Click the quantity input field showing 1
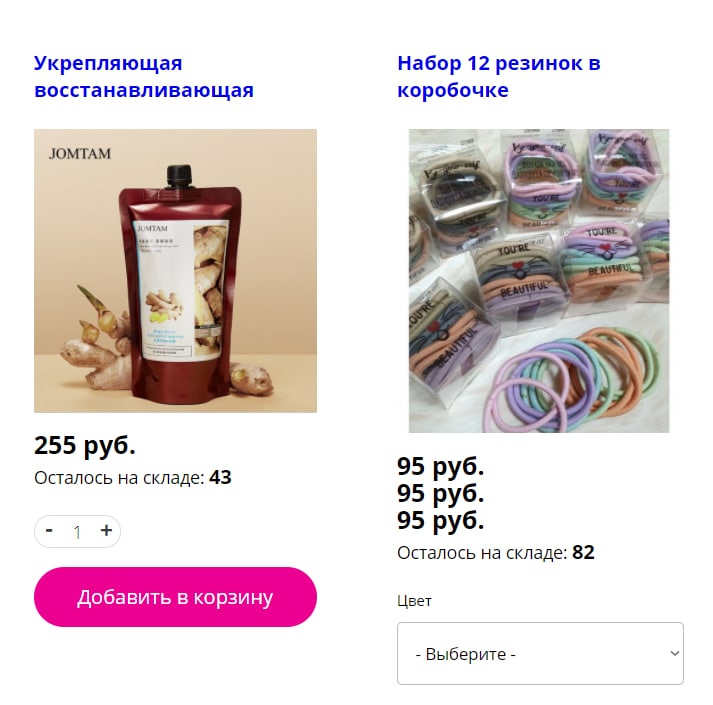Screen dimensions: 713x705 77,532
